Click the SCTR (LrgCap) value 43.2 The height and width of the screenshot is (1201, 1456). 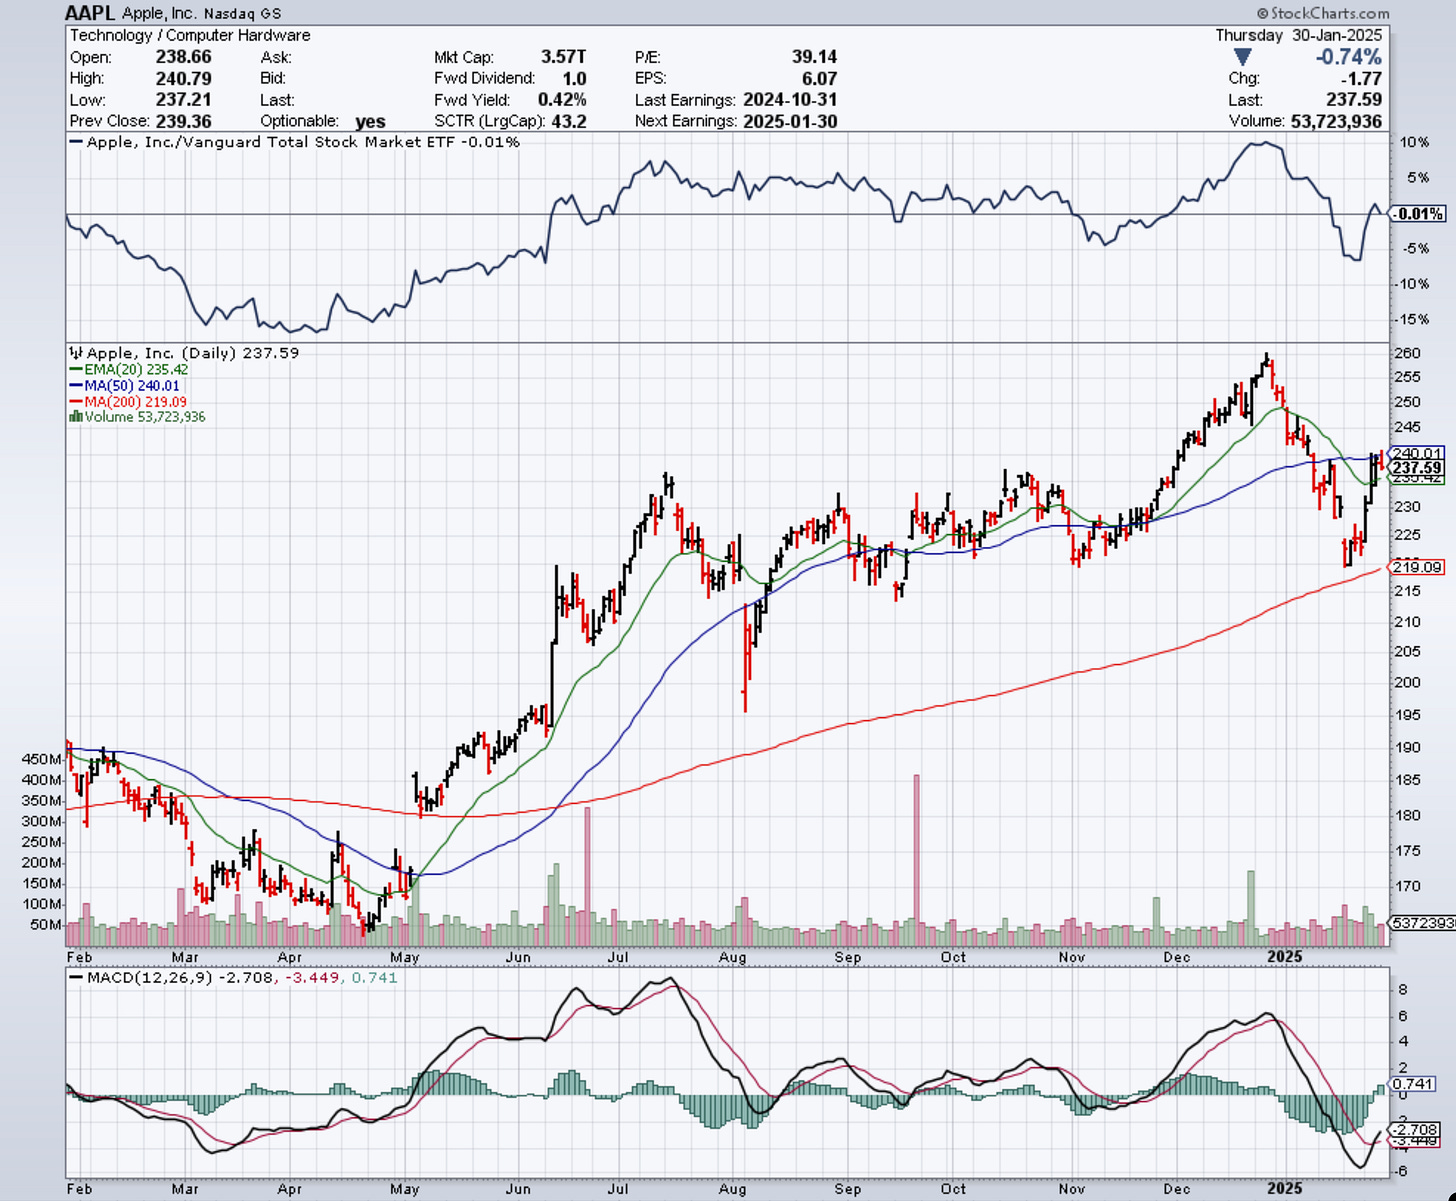click(569, 121)
